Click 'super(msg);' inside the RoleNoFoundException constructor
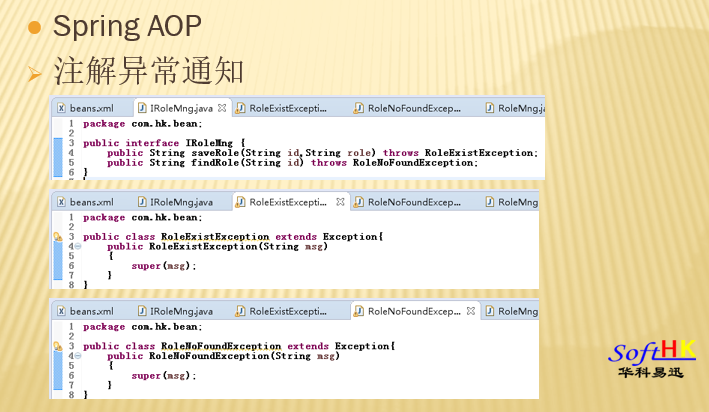The height and width of the screenshot is (412, 709). pyautogui.click(x=164, y=376)
